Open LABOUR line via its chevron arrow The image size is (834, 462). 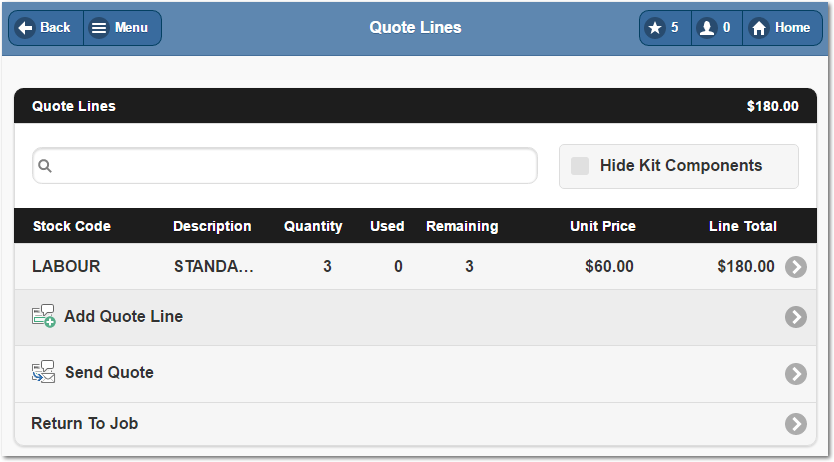click(796, 267)
